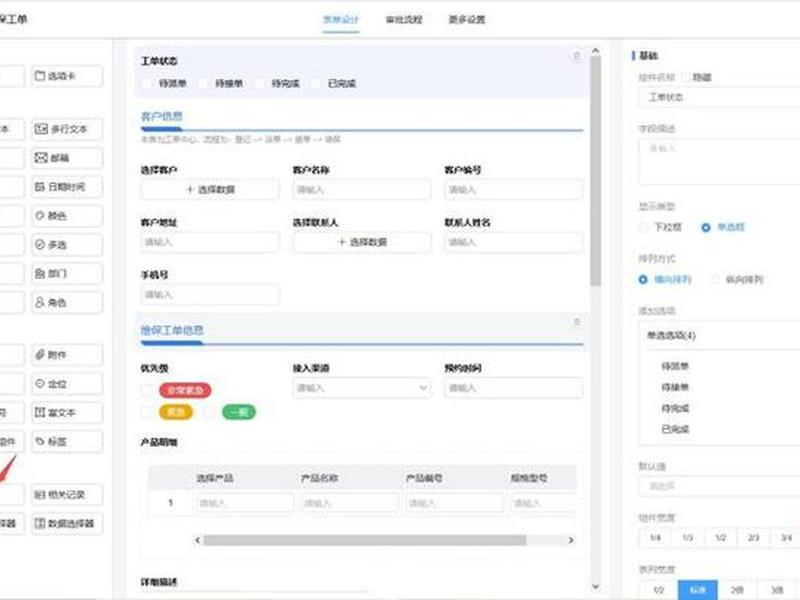Tick the 隐藏 checkbox beside control name

686,78
